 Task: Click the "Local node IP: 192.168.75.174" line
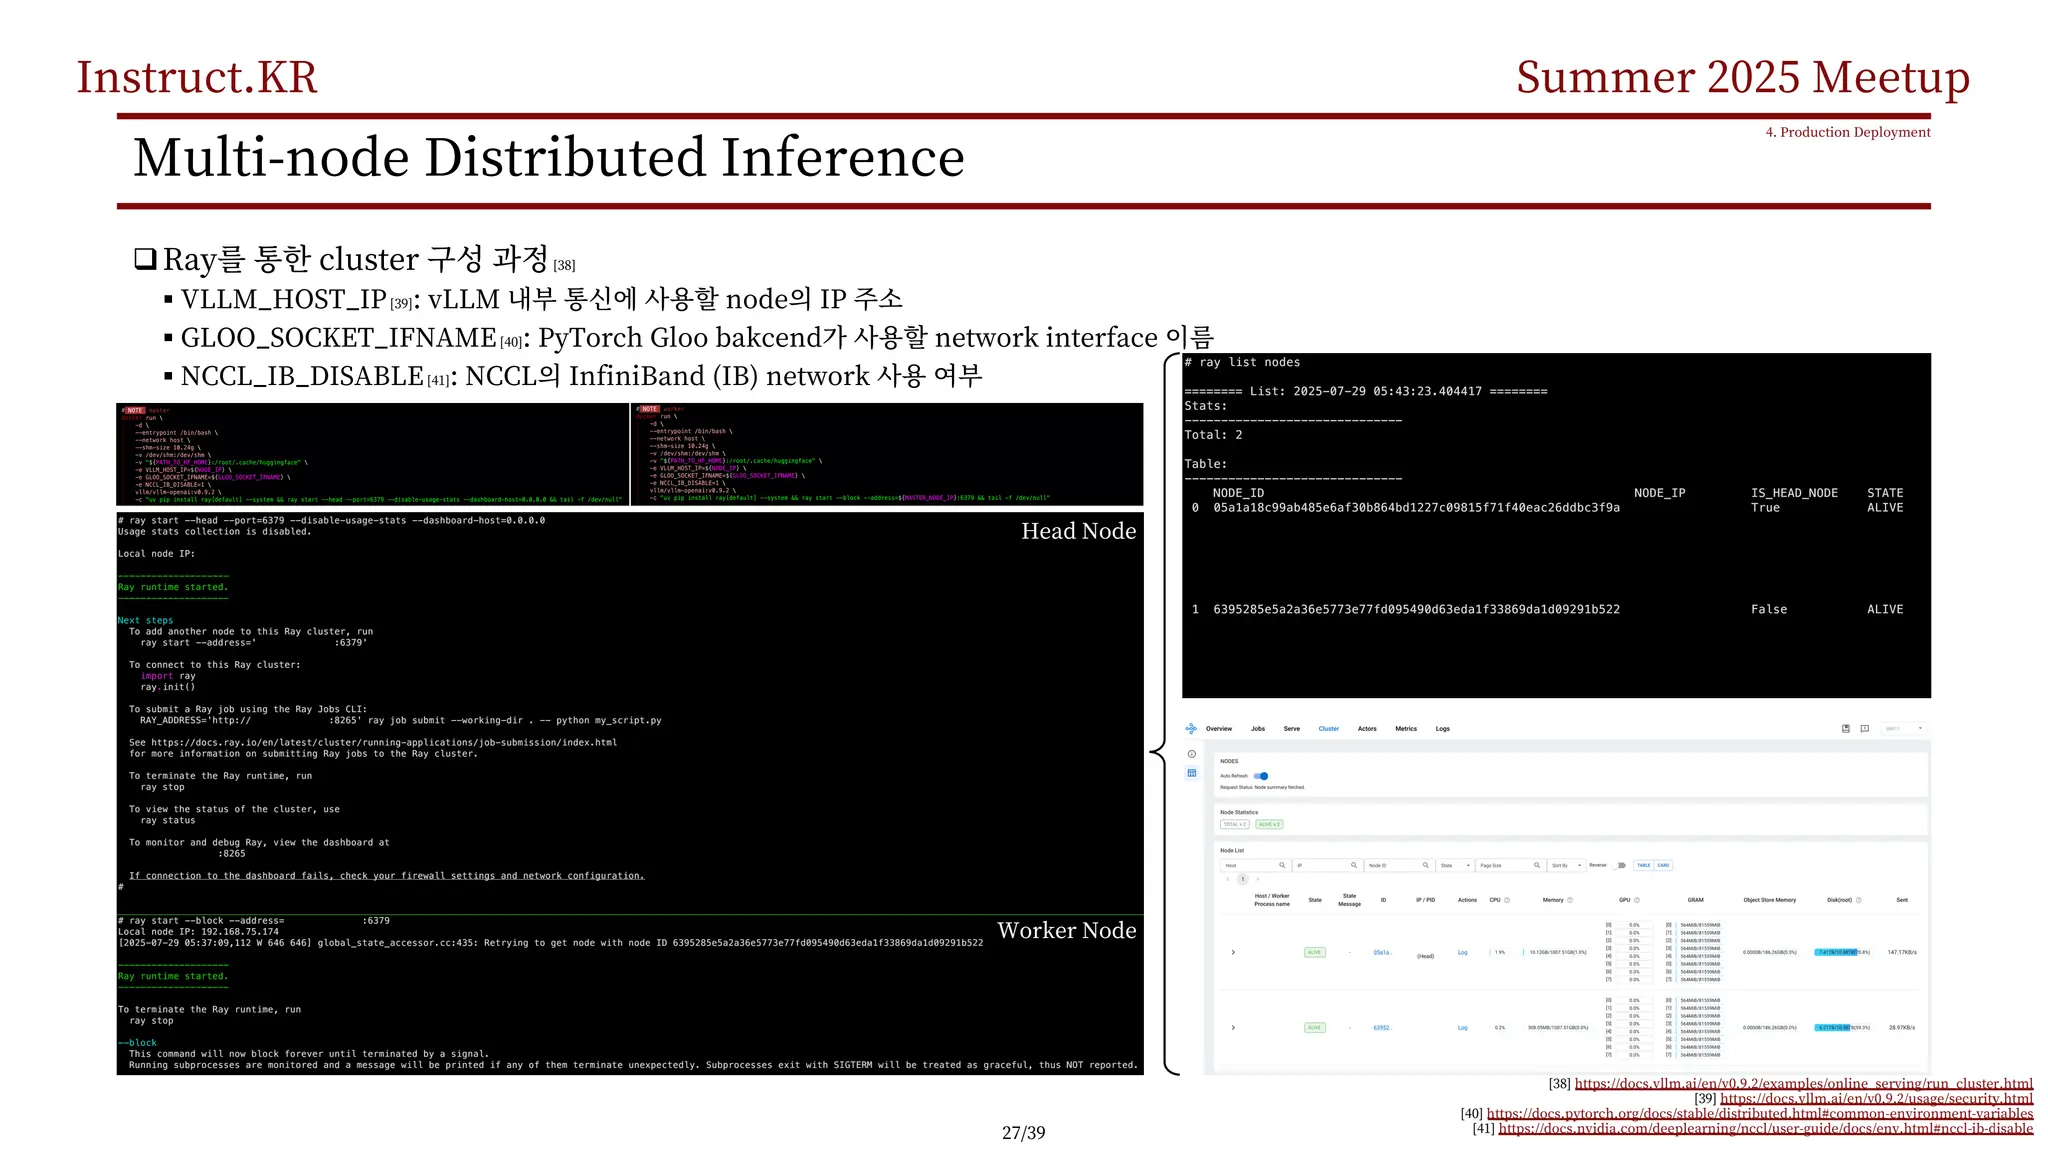point(198,931)
